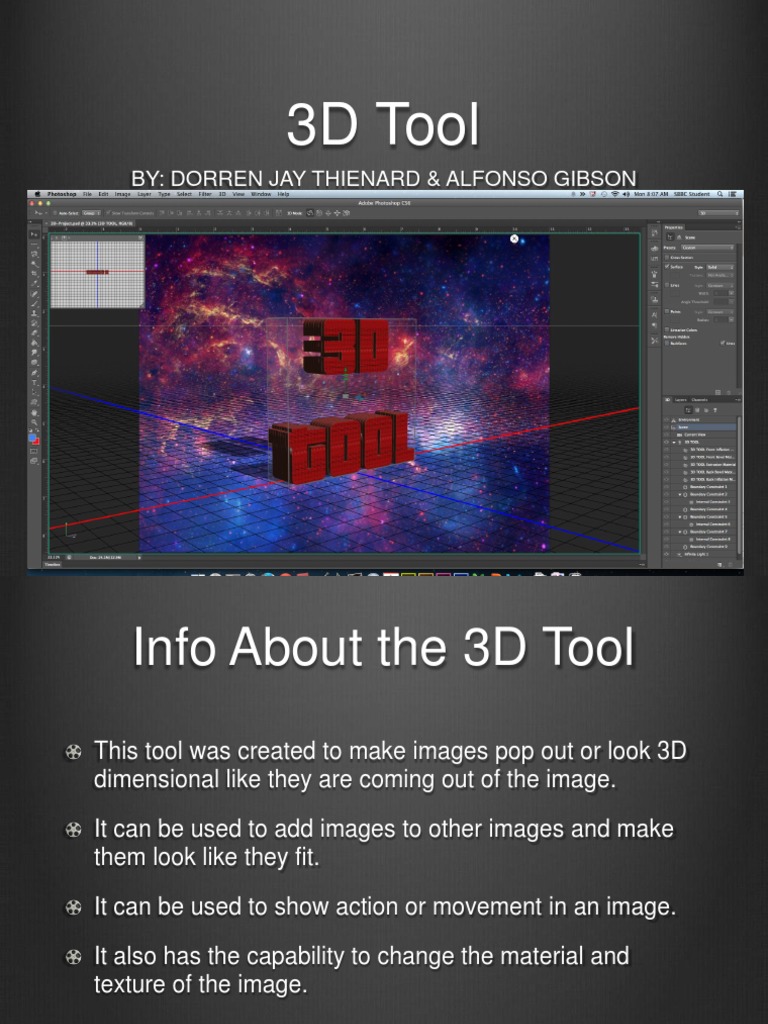
Task: Open the workspace switcher dropdown labeled 3D
Action: tap(719, 213)
